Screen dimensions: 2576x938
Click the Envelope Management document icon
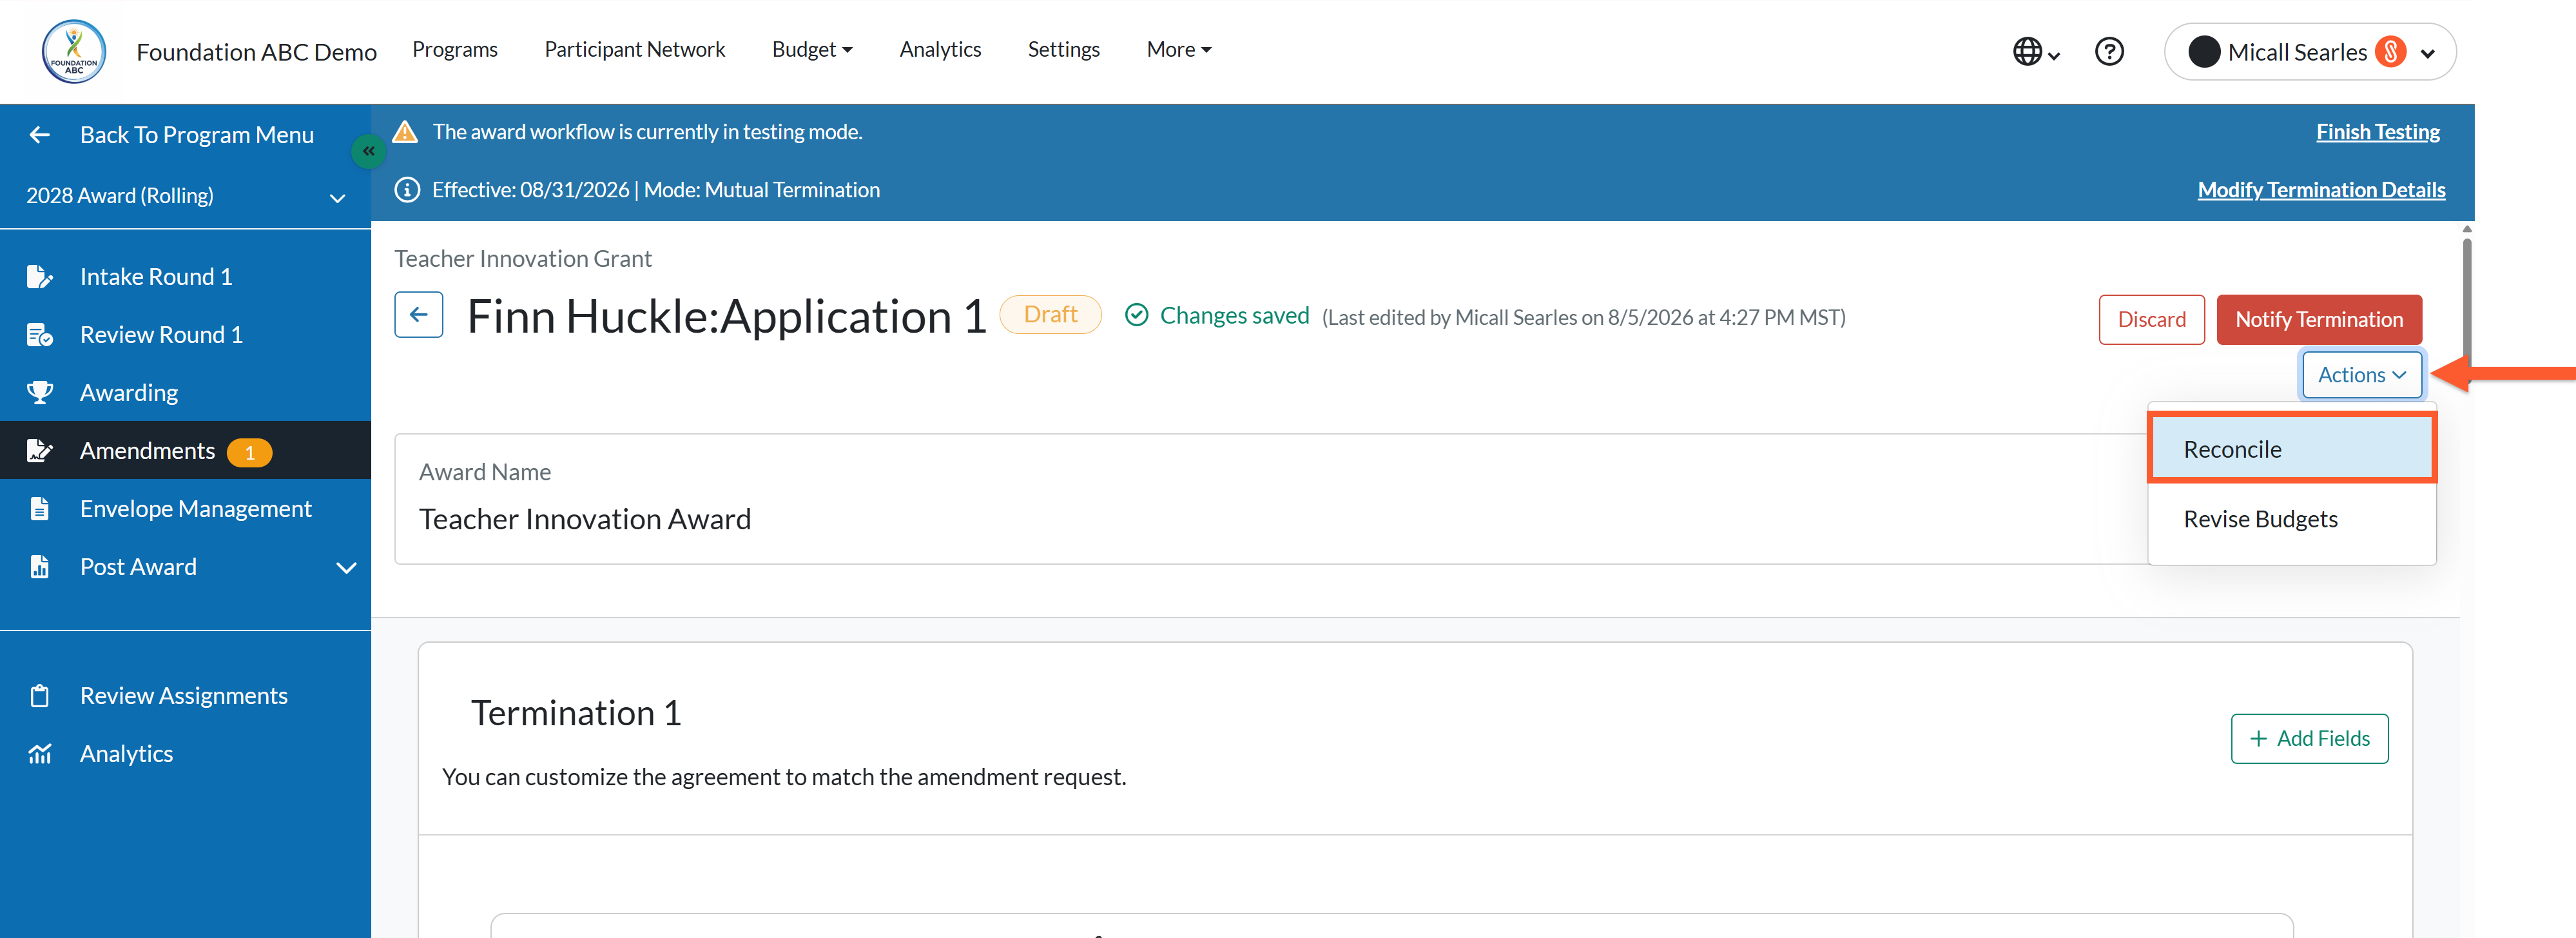39,509
